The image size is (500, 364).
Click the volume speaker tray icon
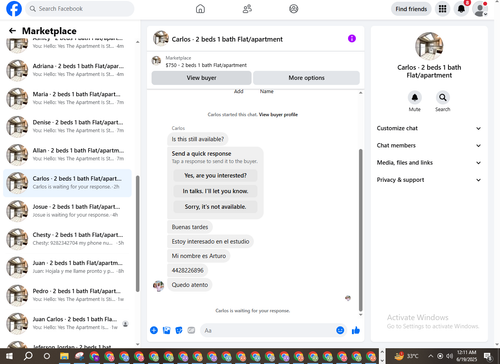point(449,356)
